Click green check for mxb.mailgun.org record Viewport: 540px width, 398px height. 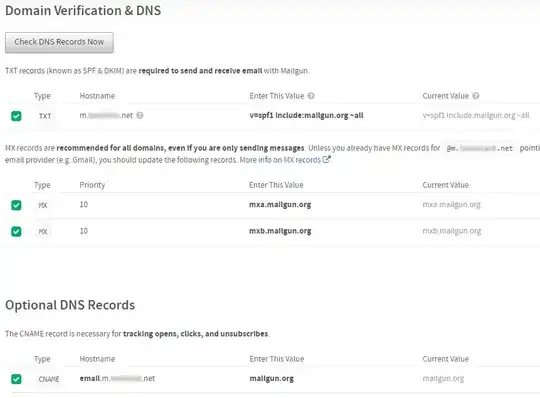click(16, 231)
